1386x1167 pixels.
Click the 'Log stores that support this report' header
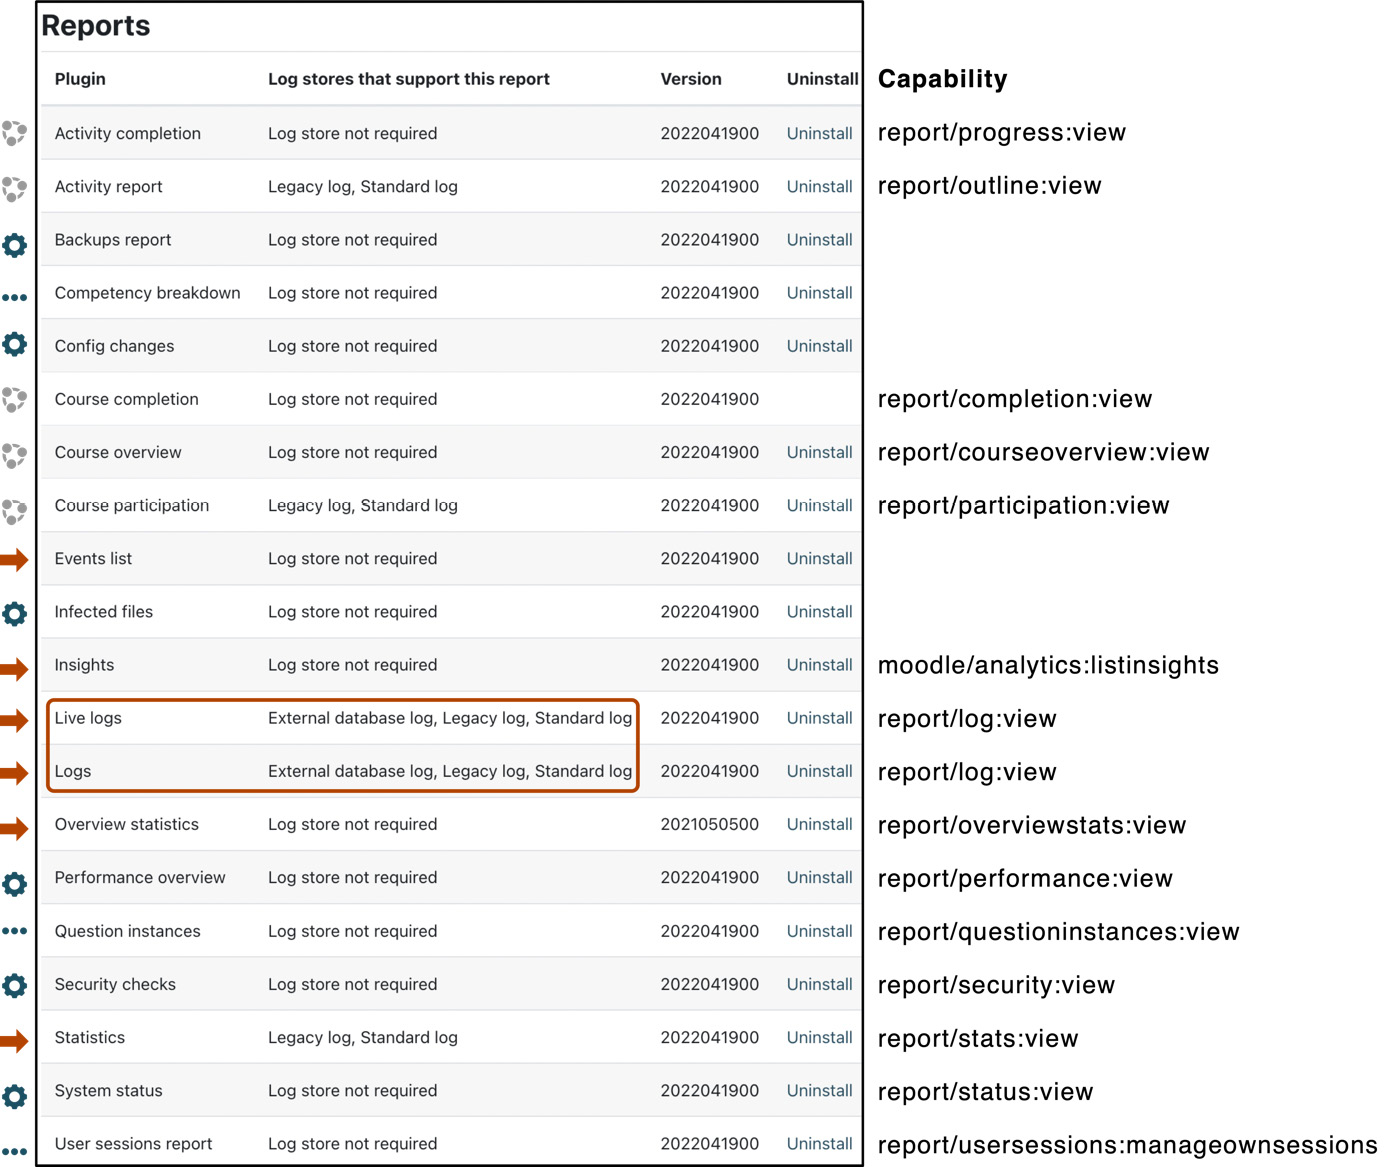point(409,79)
